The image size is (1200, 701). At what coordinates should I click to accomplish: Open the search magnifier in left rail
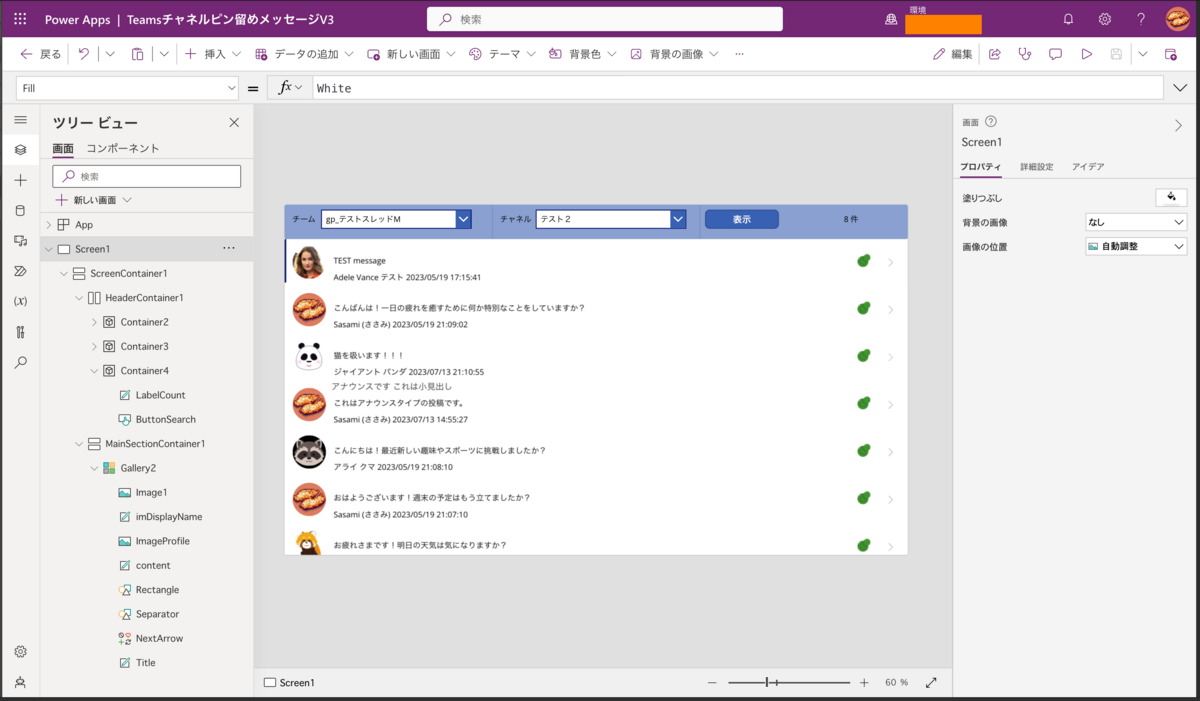coord(20,362)
